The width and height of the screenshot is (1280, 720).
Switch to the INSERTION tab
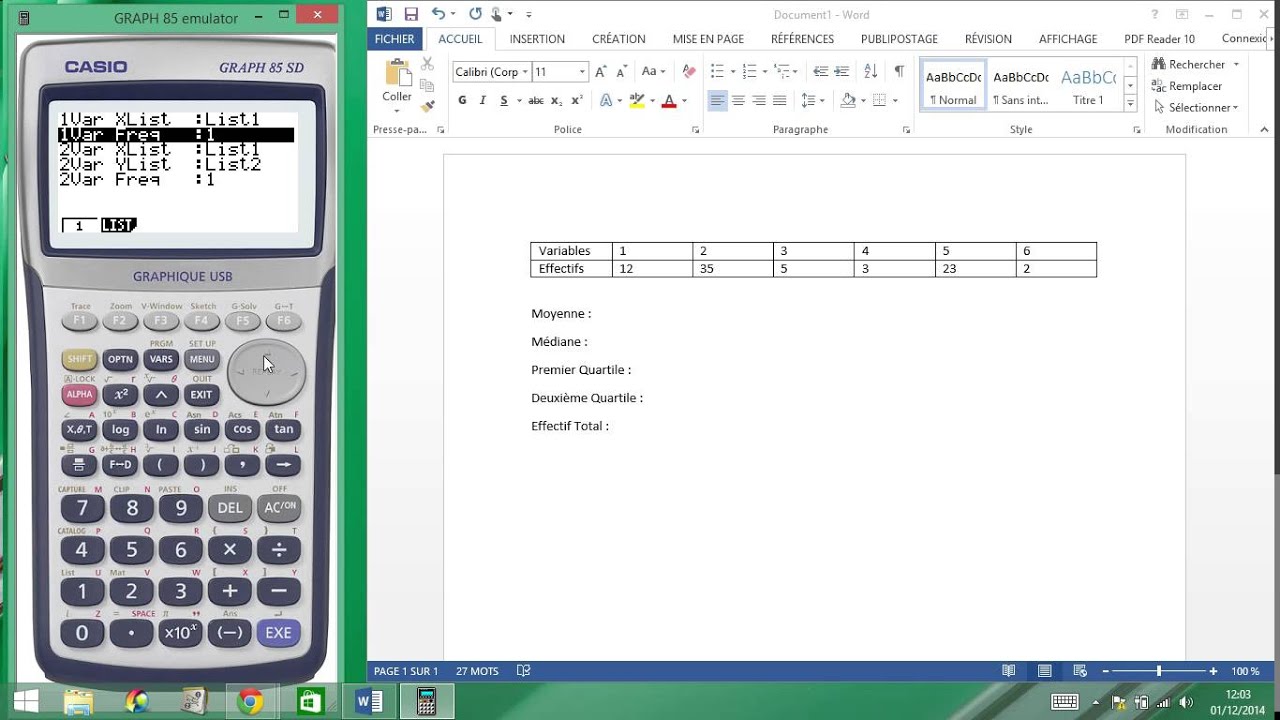point(537,39)
